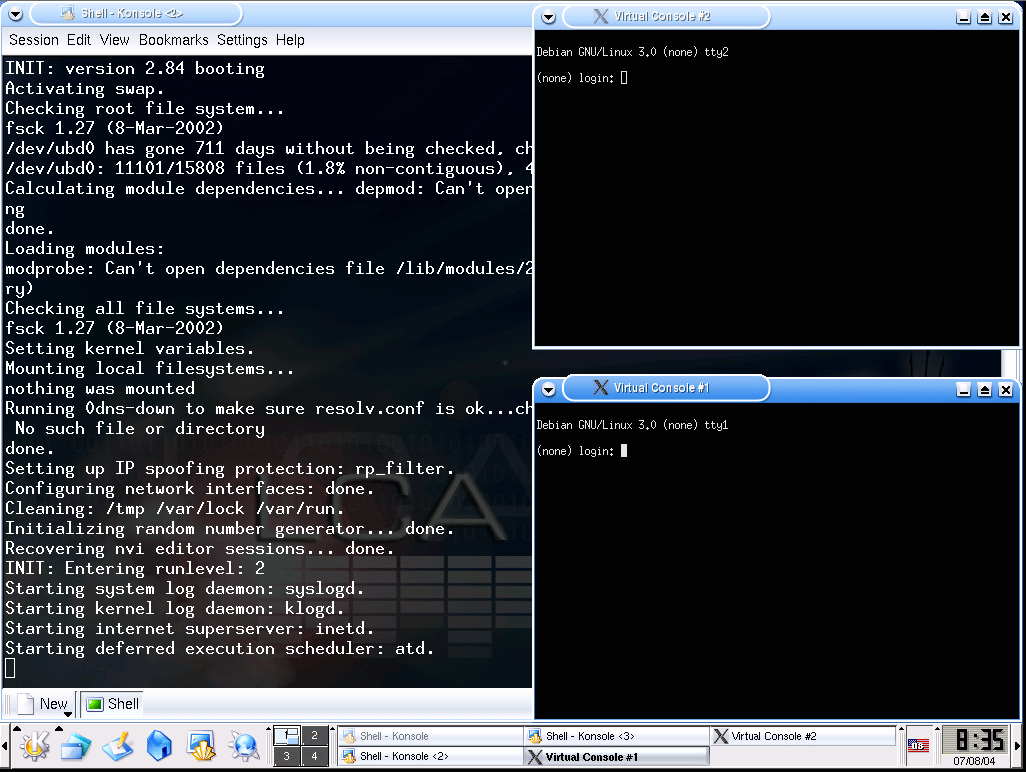Activate Virtual Console #1 taskbar entry
Viewport: 1026px width, 772px height.
[616, 756]
